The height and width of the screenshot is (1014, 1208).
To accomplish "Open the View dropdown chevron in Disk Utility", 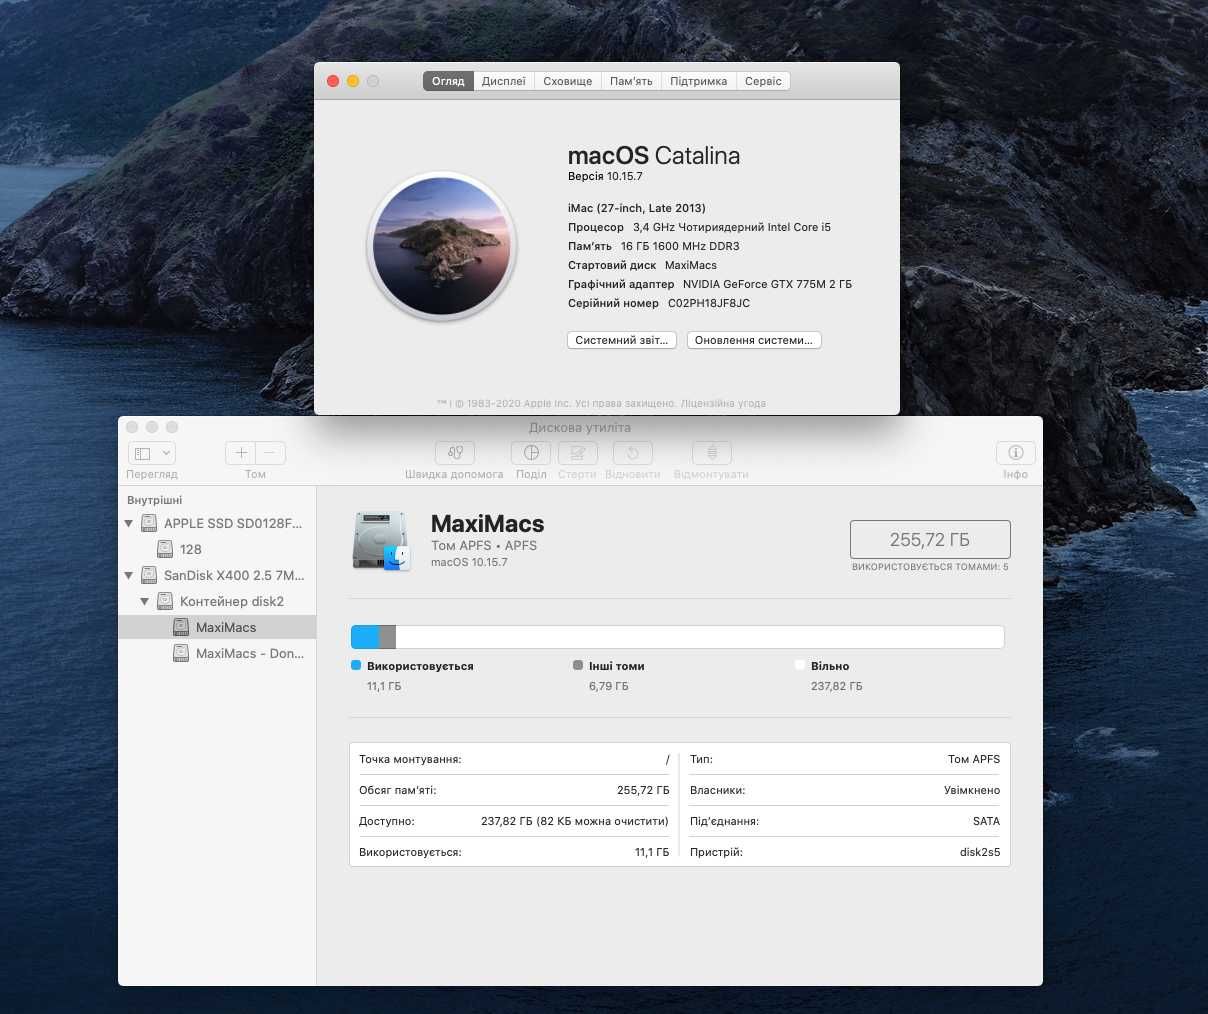I will [x=166, y=453].
